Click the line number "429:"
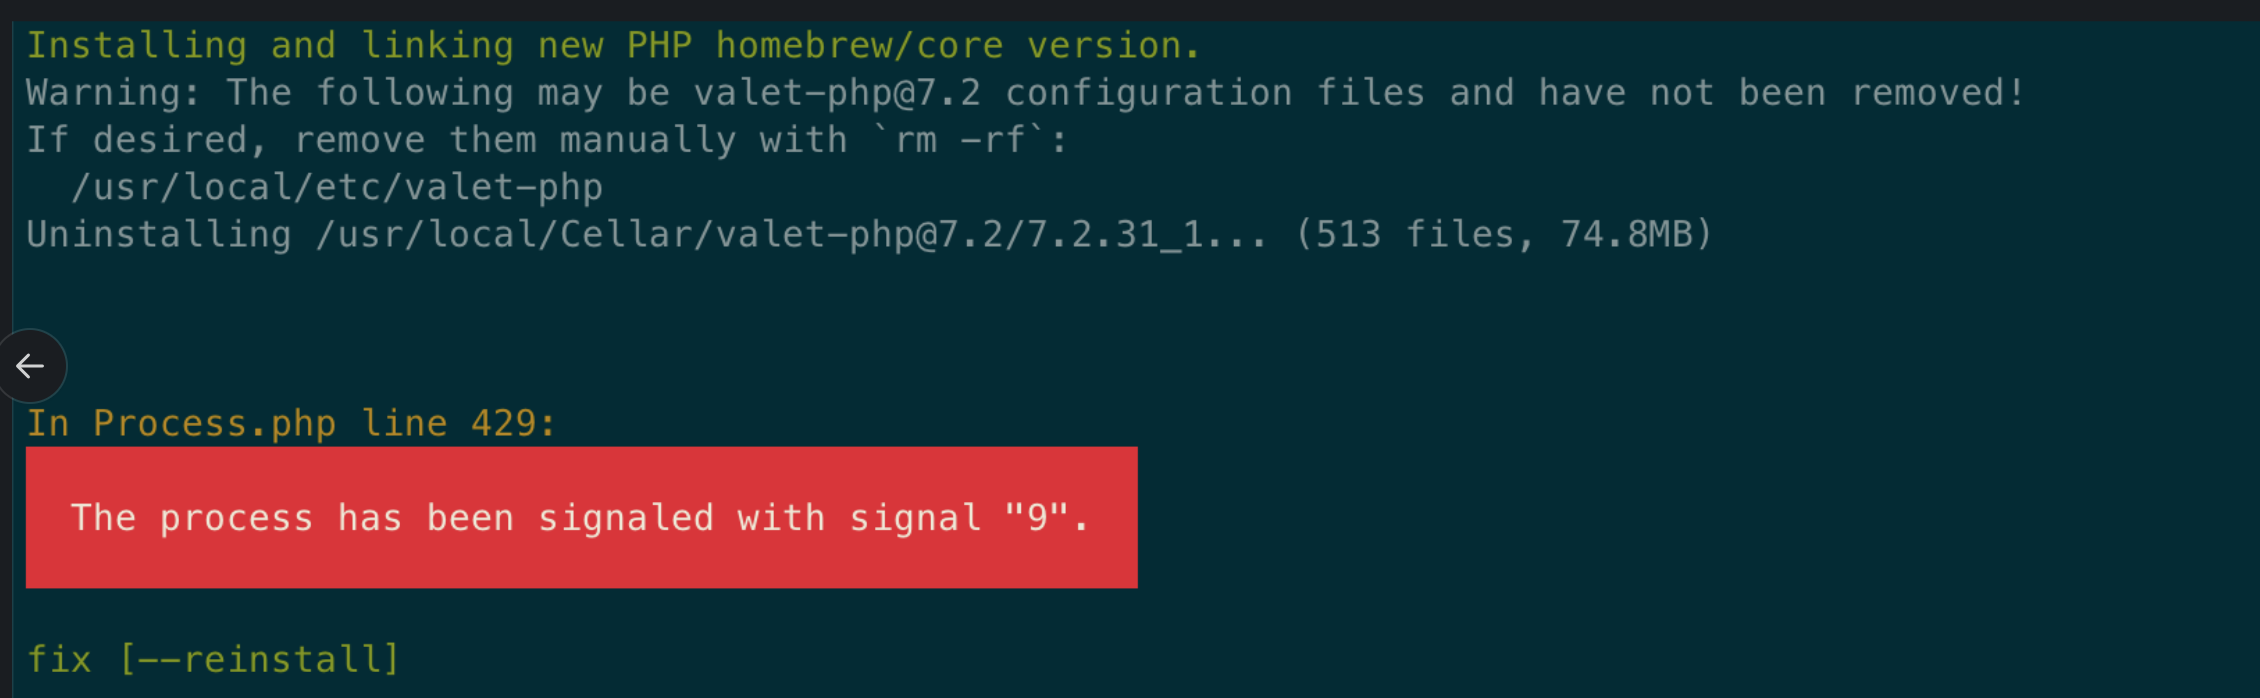This screenshot has width=2260, height=698. [513, 423]
